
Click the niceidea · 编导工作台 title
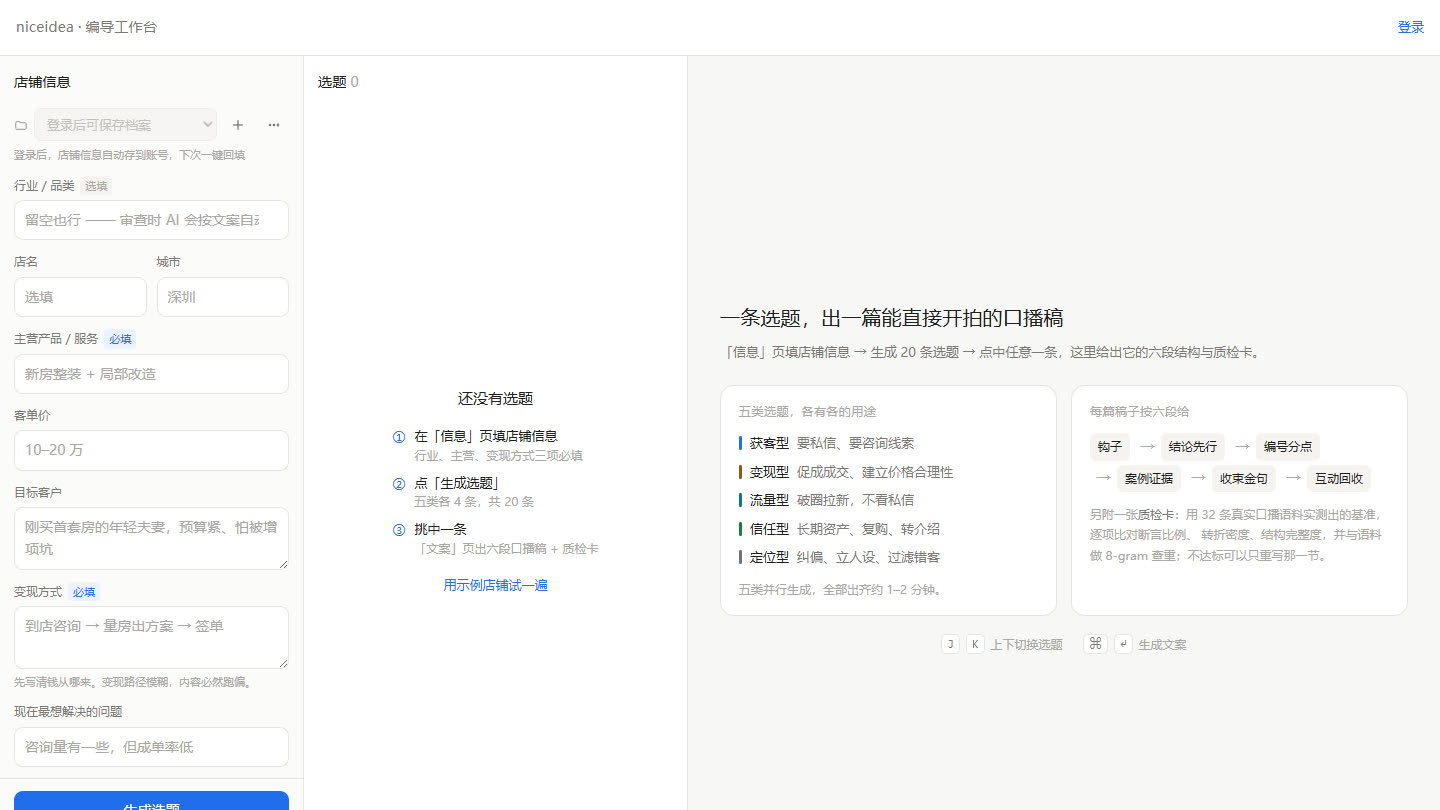pyautogui.click(x=86, y=27)
